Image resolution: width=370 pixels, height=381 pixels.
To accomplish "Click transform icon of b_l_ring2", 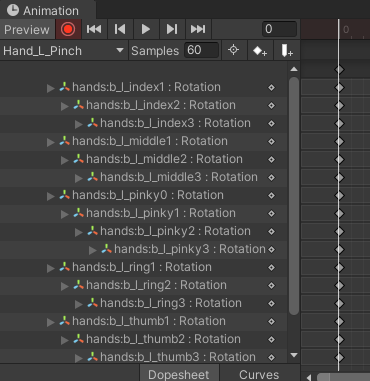I will click(x=78, y=285).
